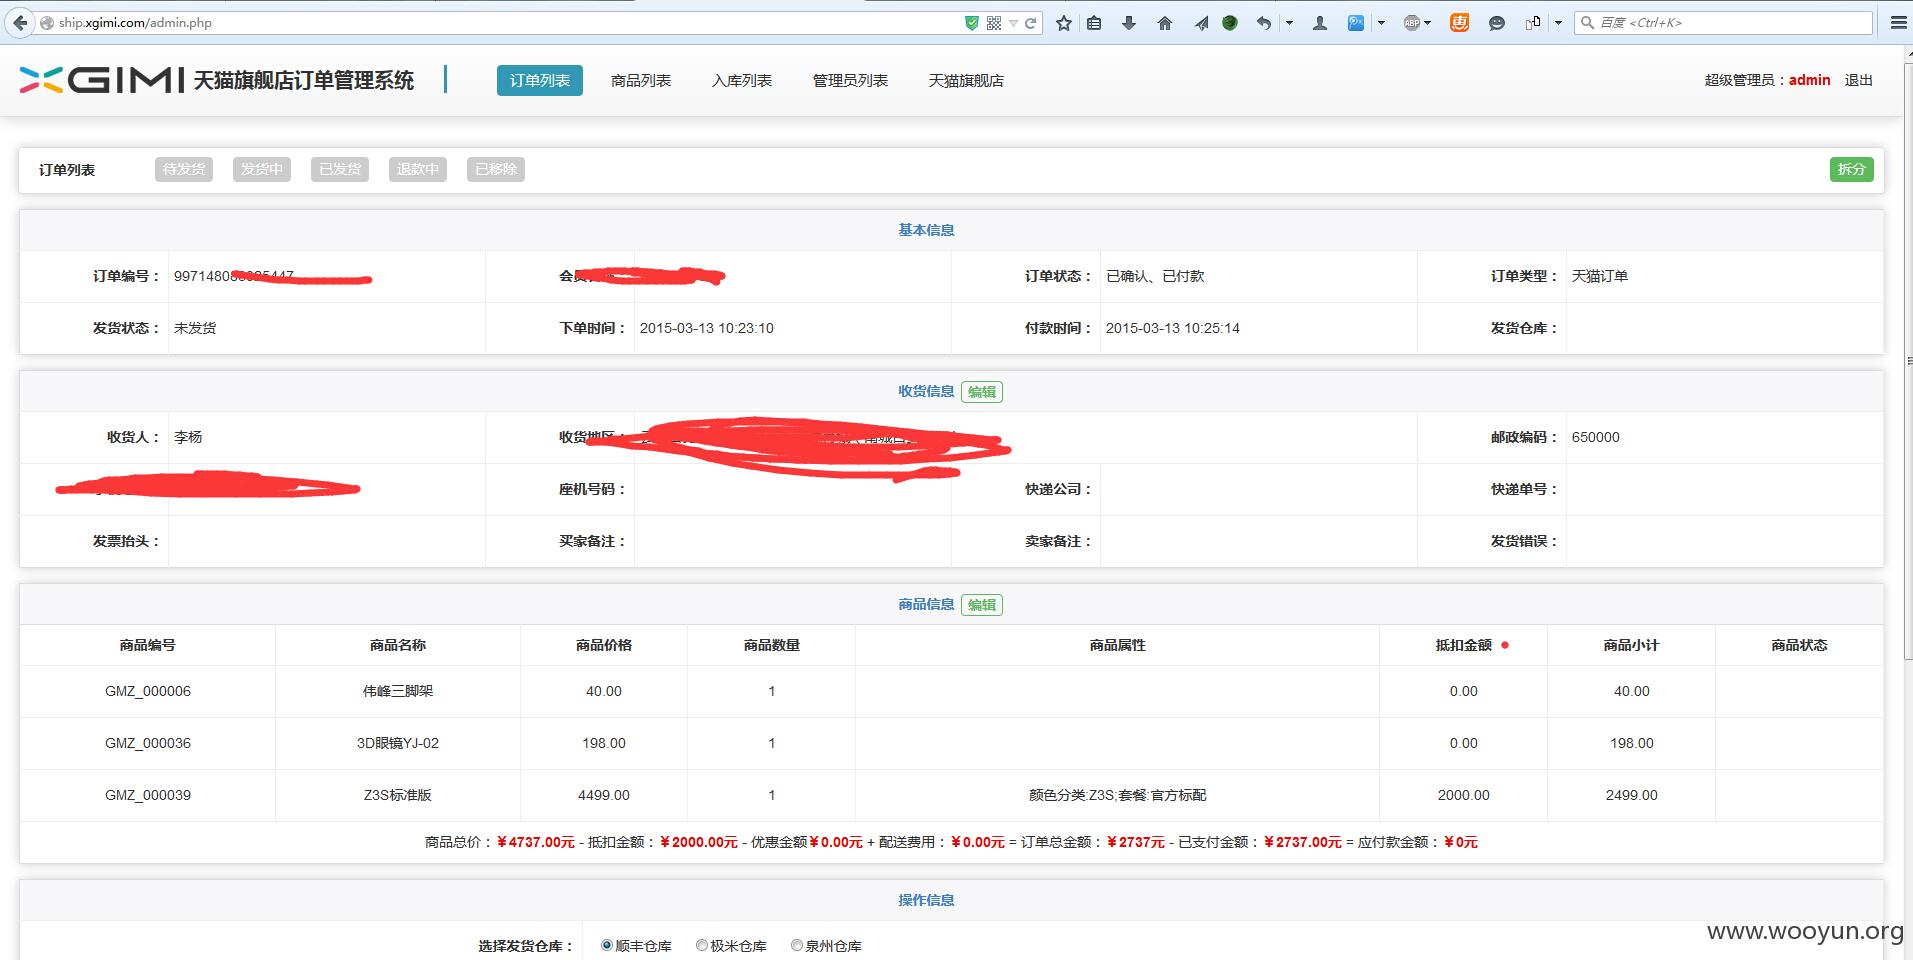Filter orders by 待发货 status
The image size is (1913, 960).
click(x=184, y=170)
